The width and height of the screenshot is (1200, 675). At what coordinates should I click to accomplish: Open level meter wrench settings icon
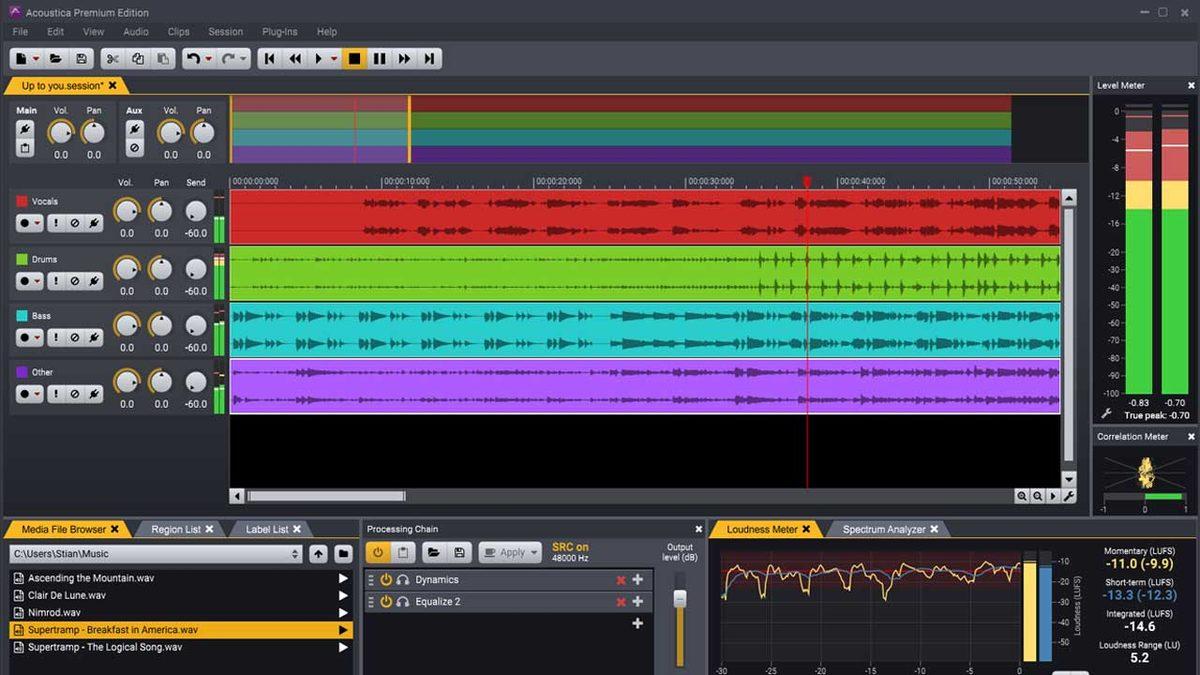[1107, 414]
